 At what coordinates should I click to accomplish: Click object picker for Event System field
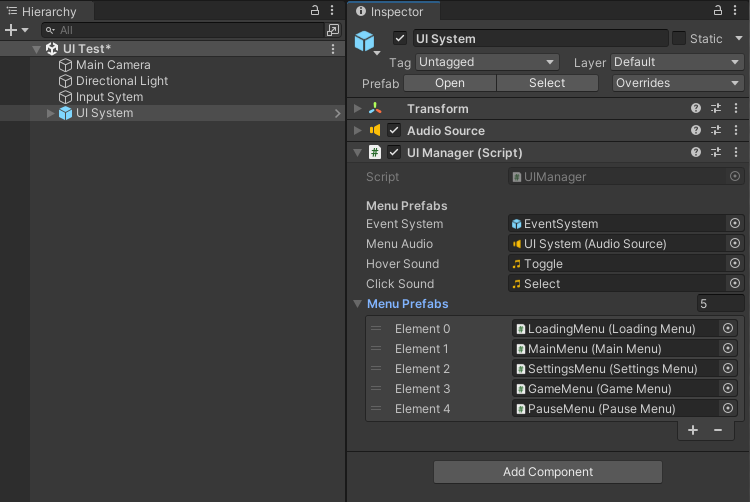tap(735, 224)
